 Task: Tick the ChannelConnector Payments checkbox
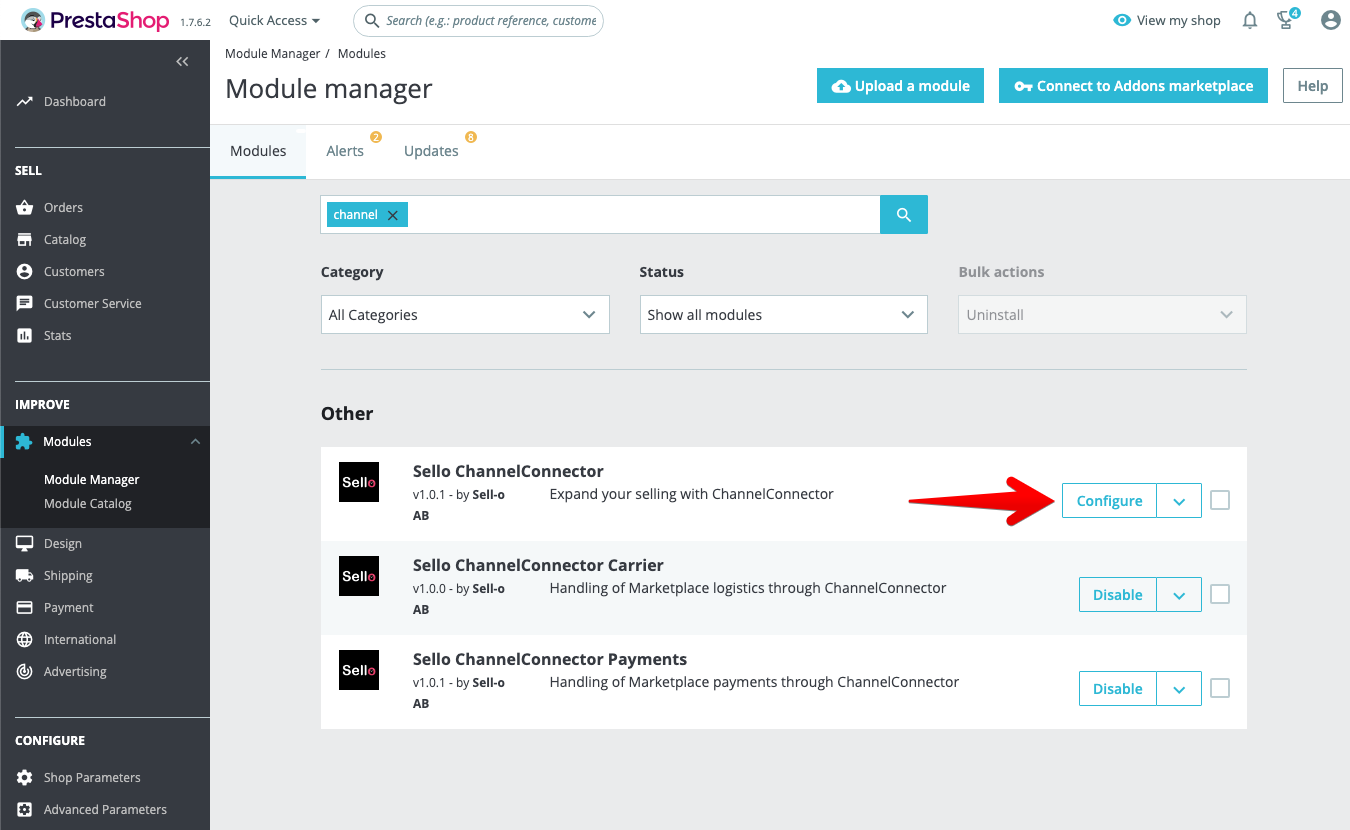point(1220,688)
